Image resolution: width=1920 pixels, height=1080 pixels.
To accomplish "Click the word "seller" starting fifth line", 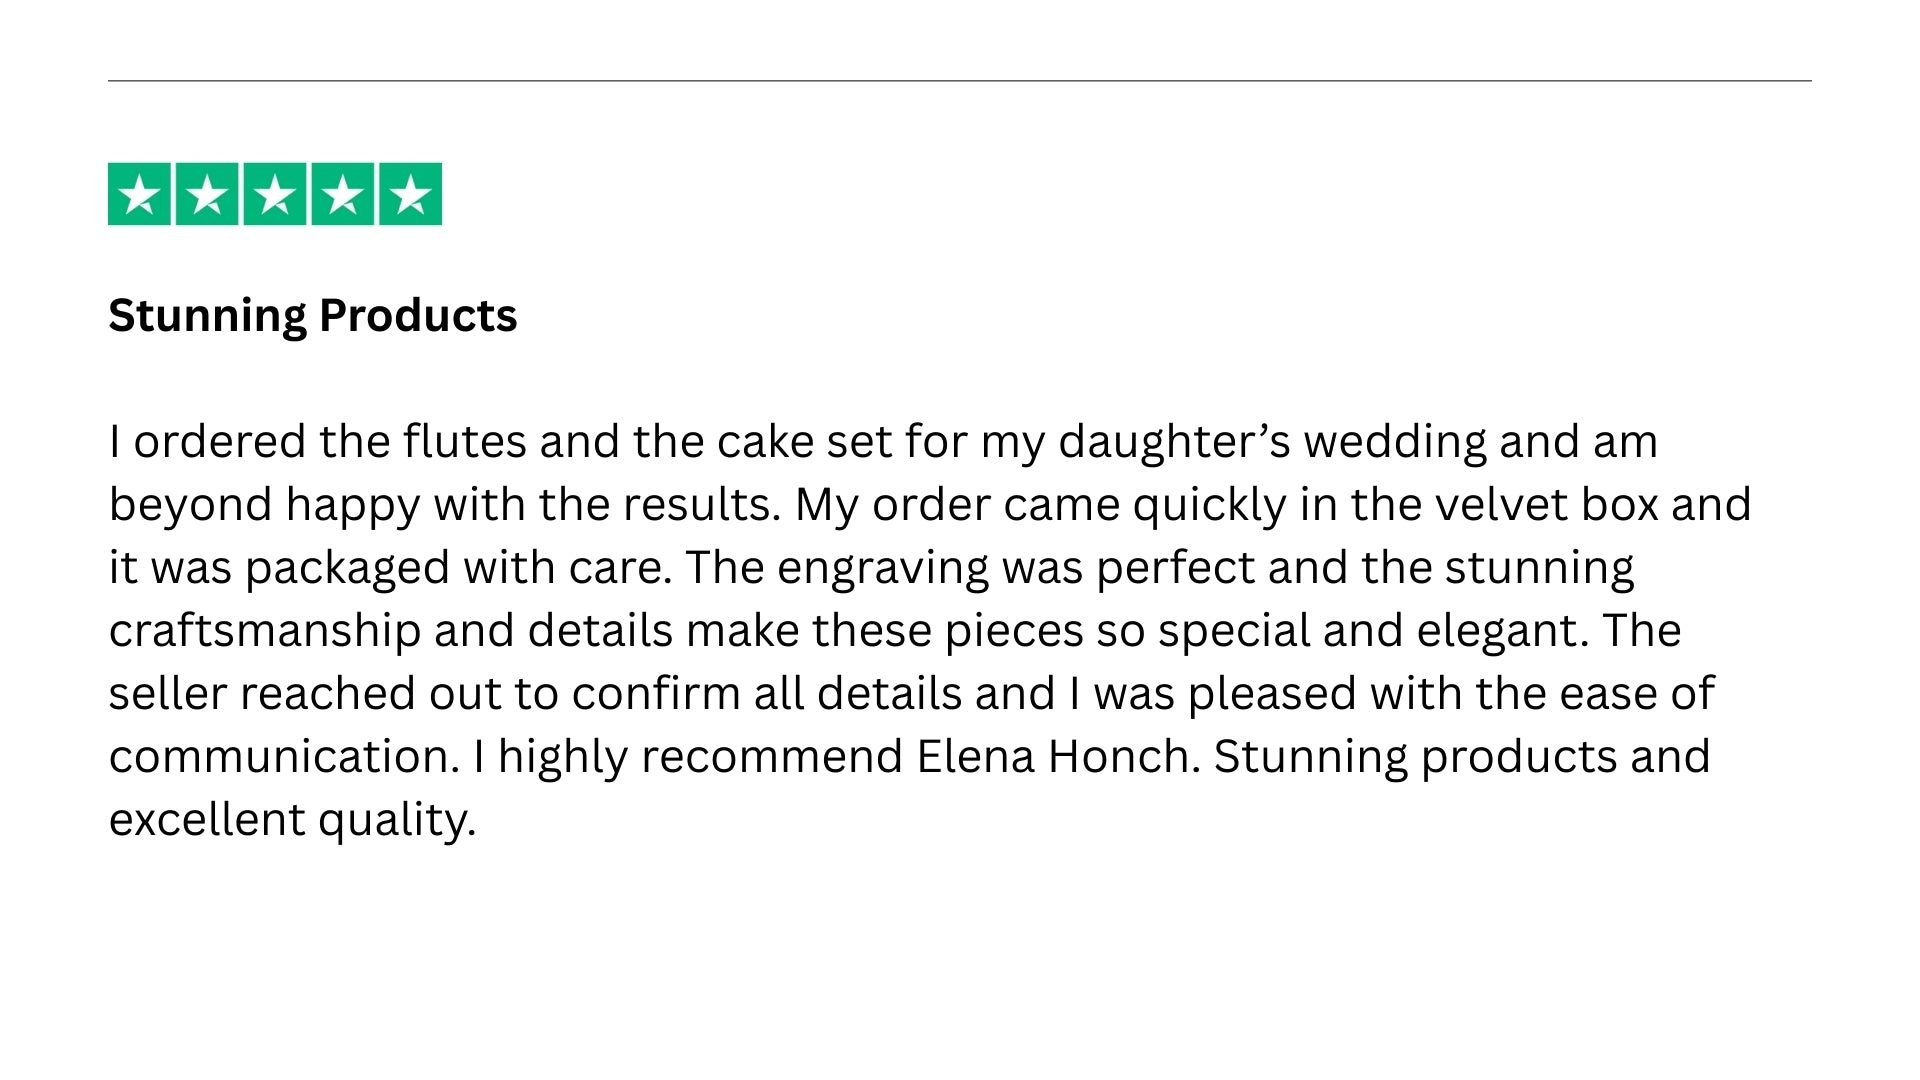I will click(x=167, y=694).
